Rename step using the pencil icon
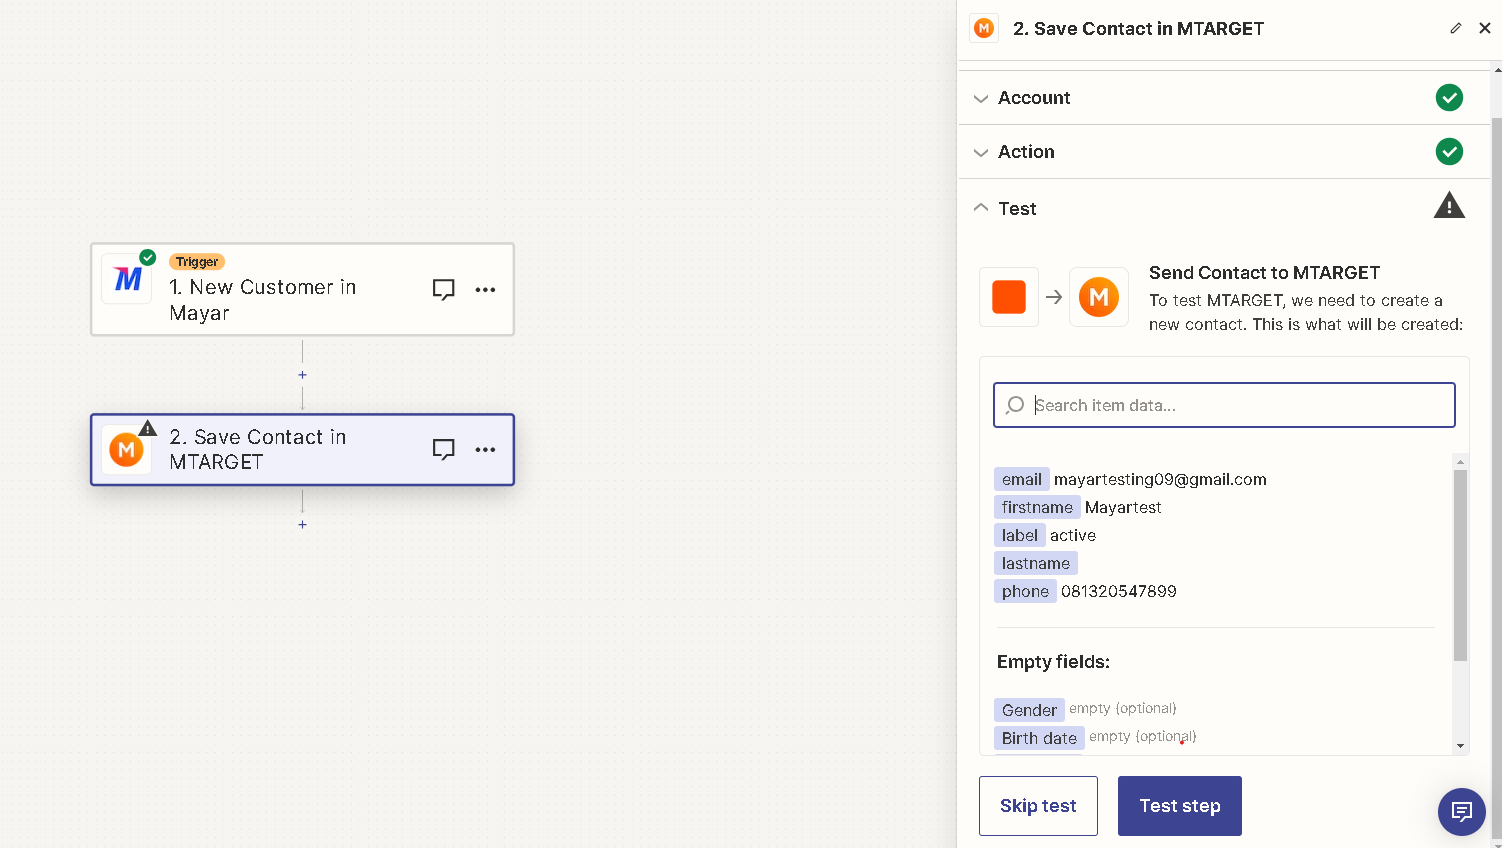Viewport: 1502px width, 848px height. [1455, 28]
